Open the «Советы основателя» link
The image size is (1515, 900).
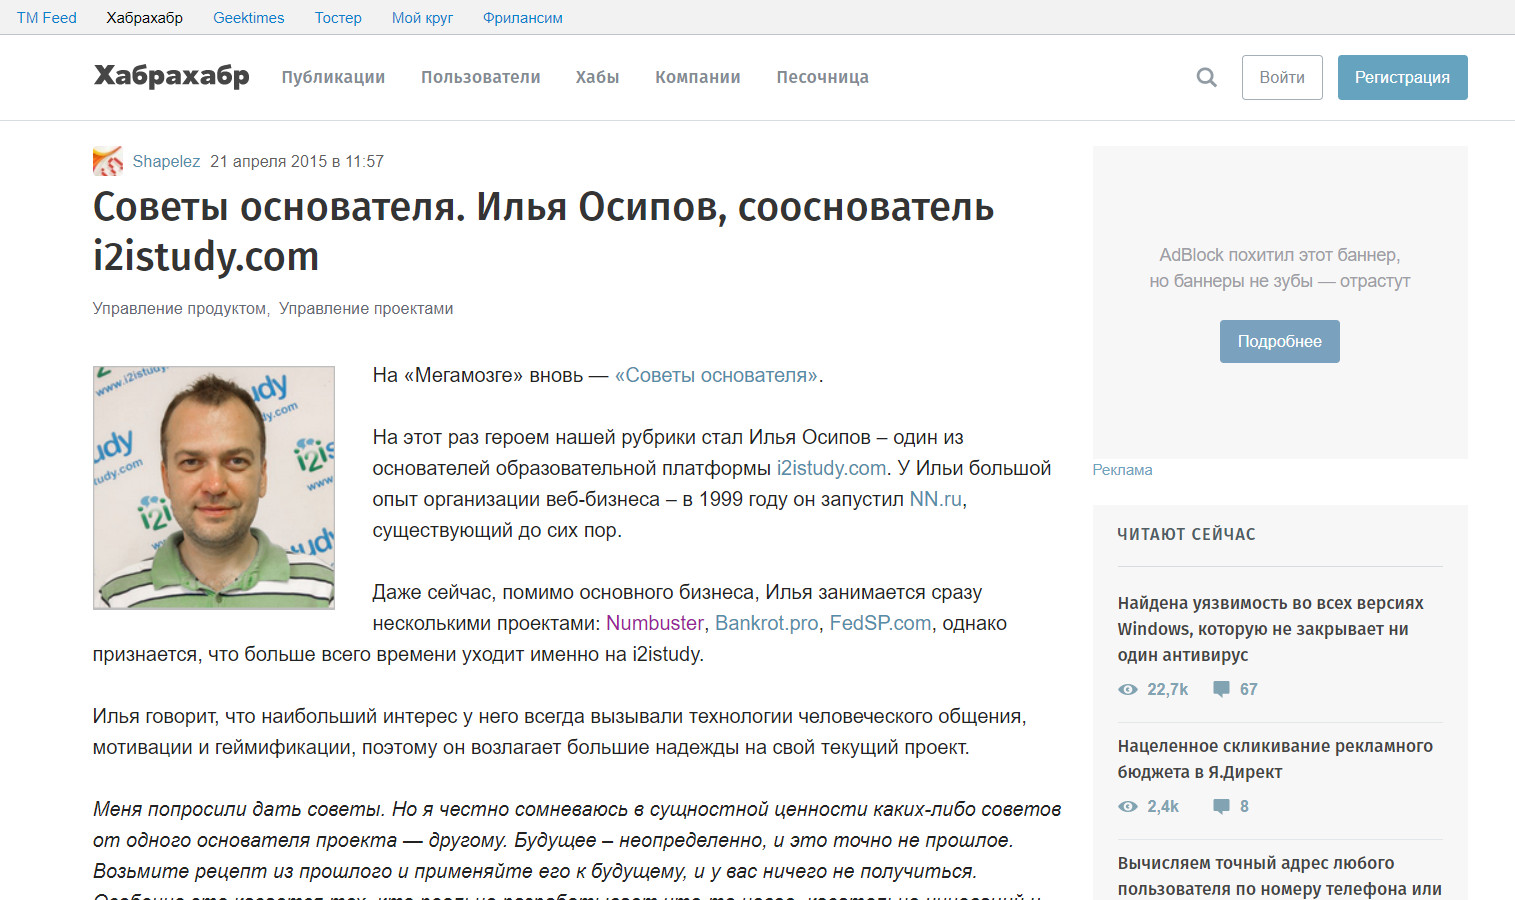(716, 375)
